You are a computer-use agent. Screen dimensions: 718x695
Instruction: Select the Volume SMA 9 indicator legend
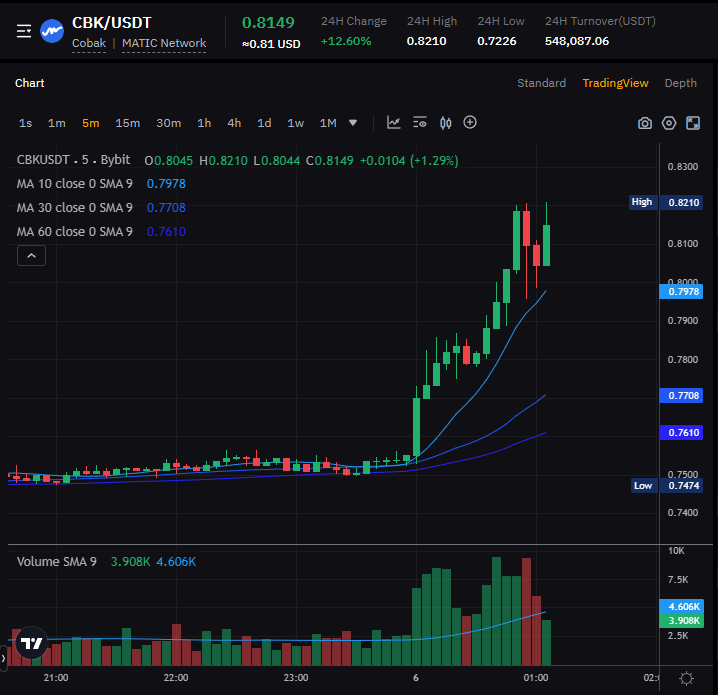tap(57, 562)
